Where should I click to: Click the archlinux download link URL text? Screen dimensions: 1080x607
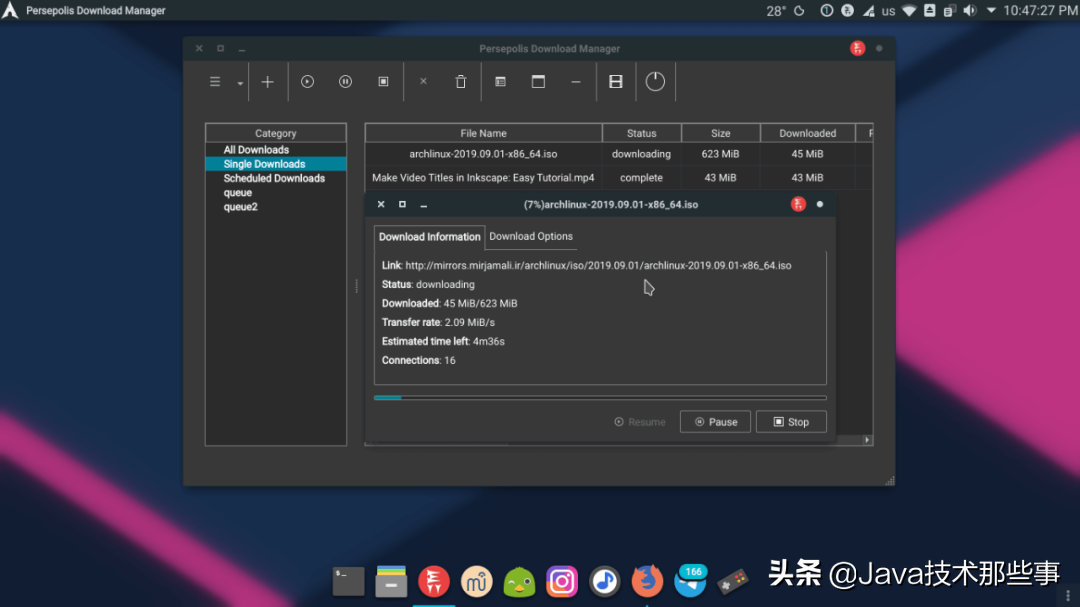coord(598,265)
